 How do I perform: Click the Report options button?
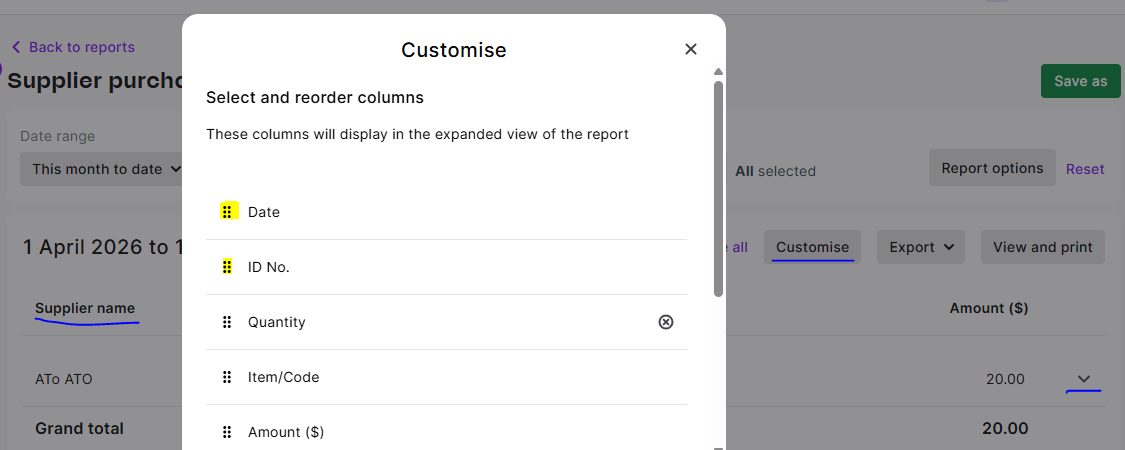[992, 168]
